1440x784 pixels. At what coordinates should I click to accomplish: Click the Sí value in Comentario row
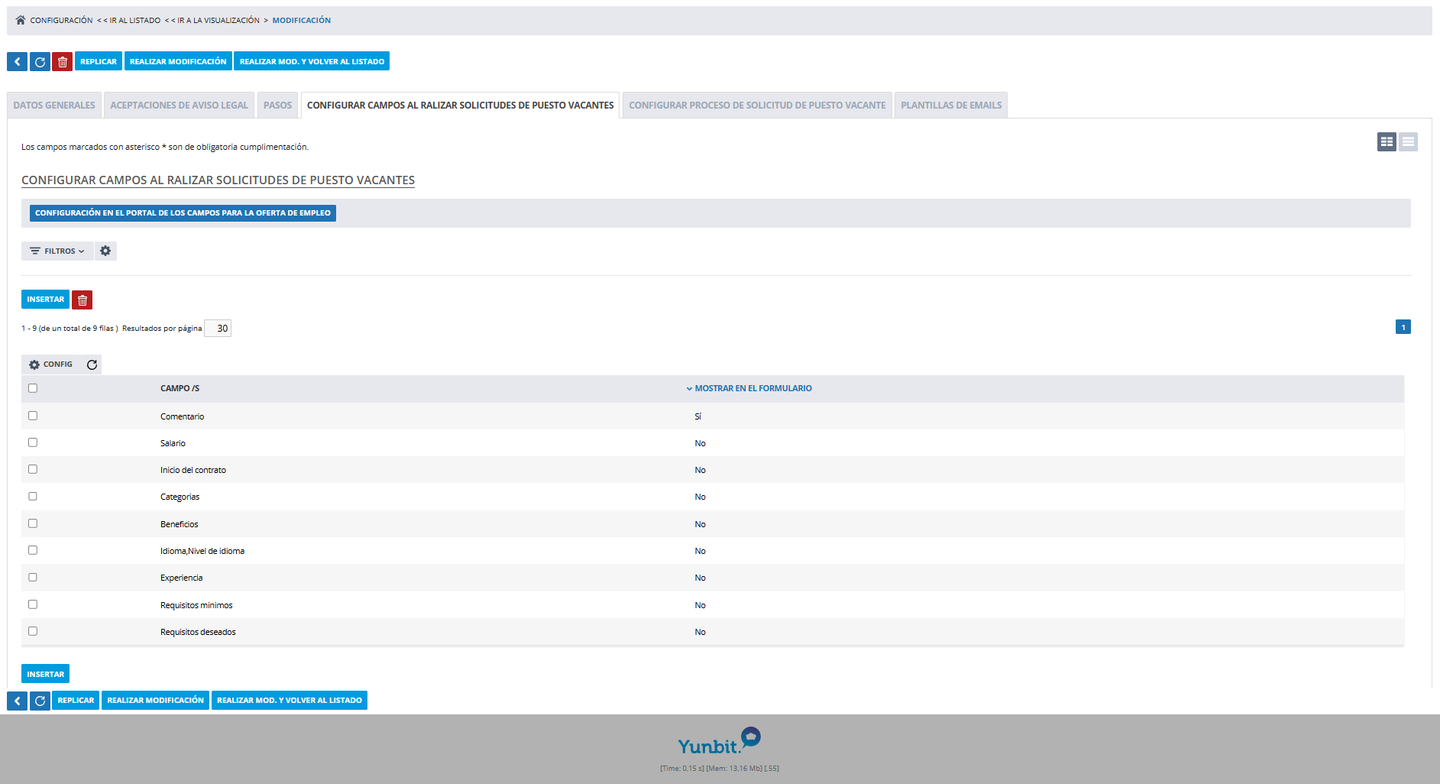tap(698, 416)
